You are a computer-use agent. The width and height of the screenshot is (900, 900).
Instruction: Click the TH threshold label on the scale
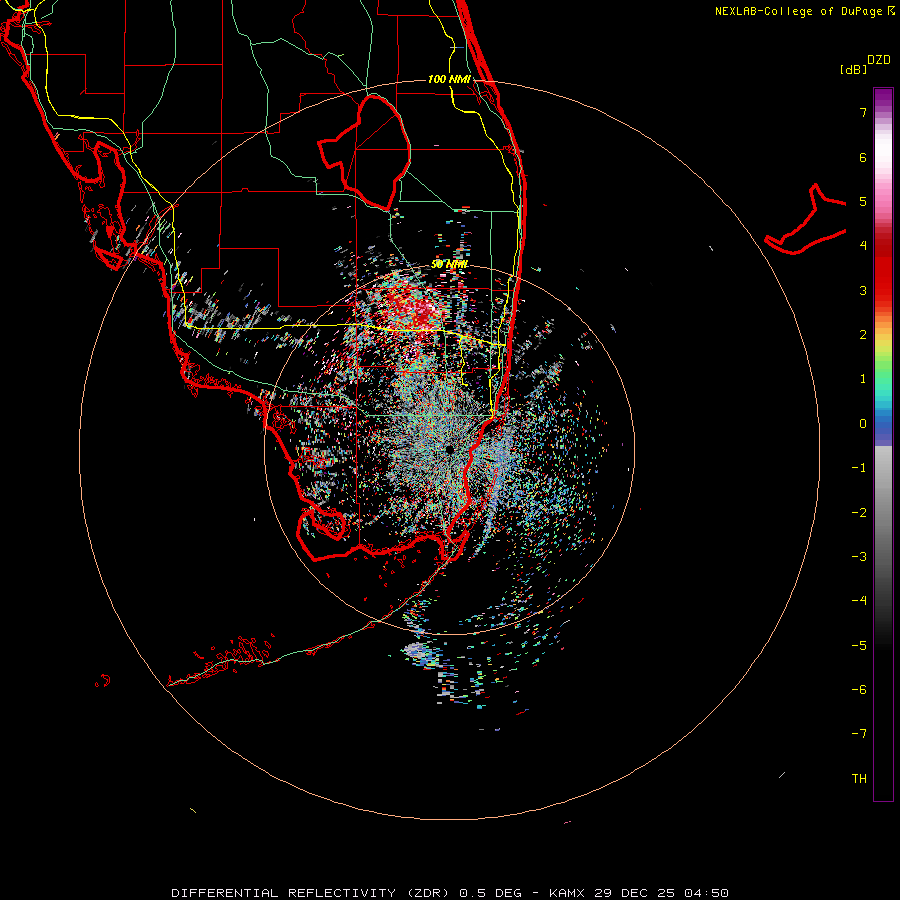click(x=859, y=779)
